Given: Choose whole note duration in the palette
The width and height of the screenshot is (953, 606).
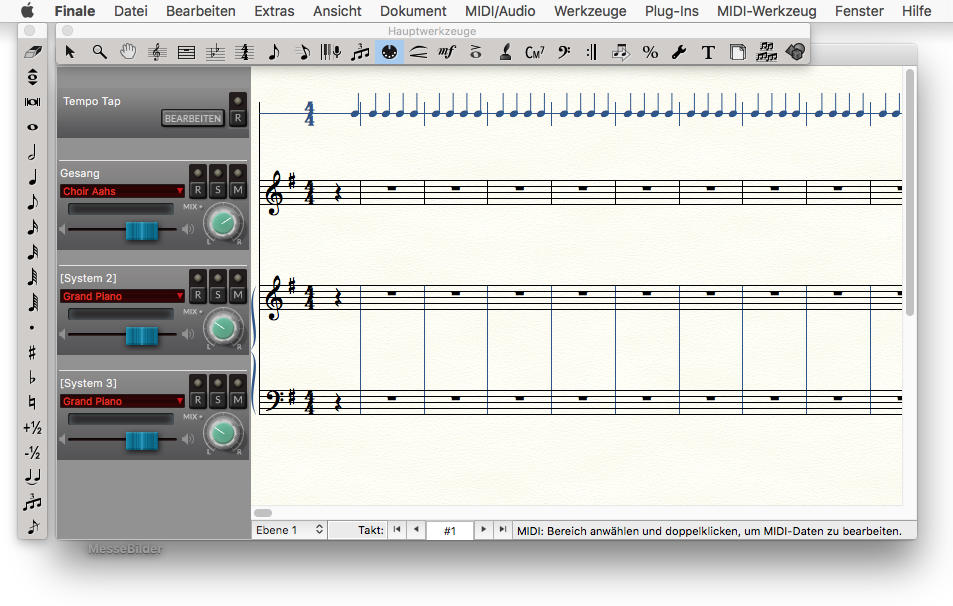Looking at the screenshot, I should pos(33,127).
